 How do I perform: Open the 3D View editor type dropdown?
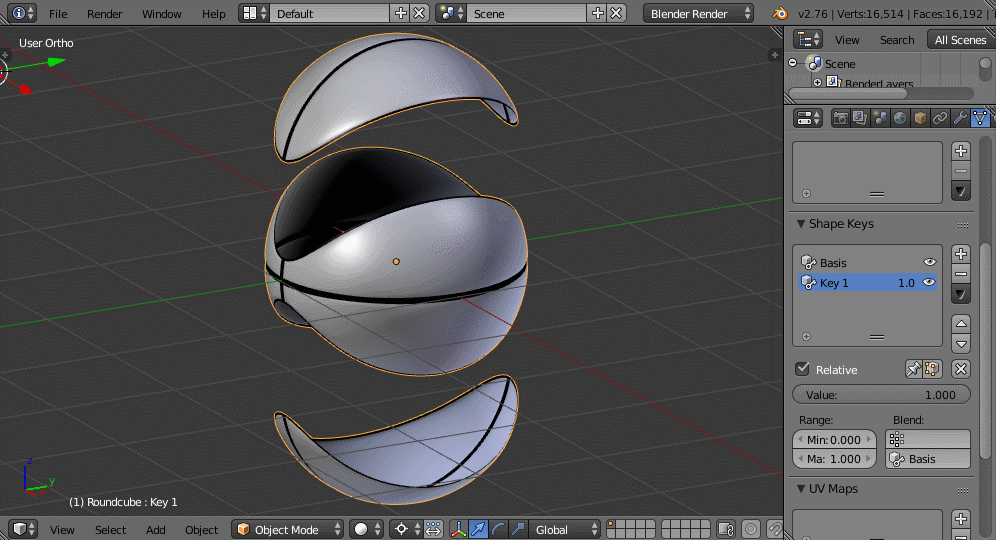tap(24, 529)
